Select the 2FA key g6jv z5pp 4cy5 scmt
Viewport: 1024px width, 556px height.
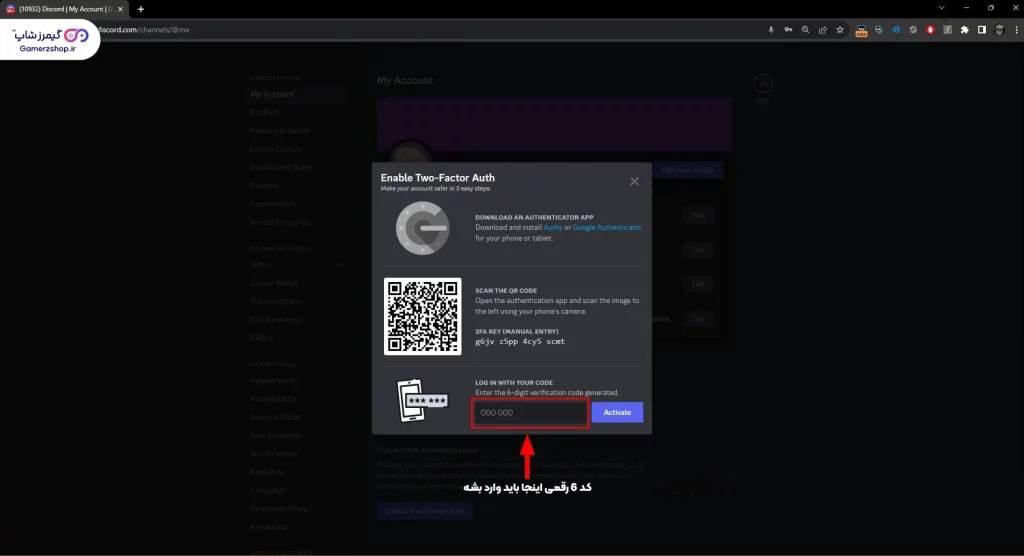(520, 342)
